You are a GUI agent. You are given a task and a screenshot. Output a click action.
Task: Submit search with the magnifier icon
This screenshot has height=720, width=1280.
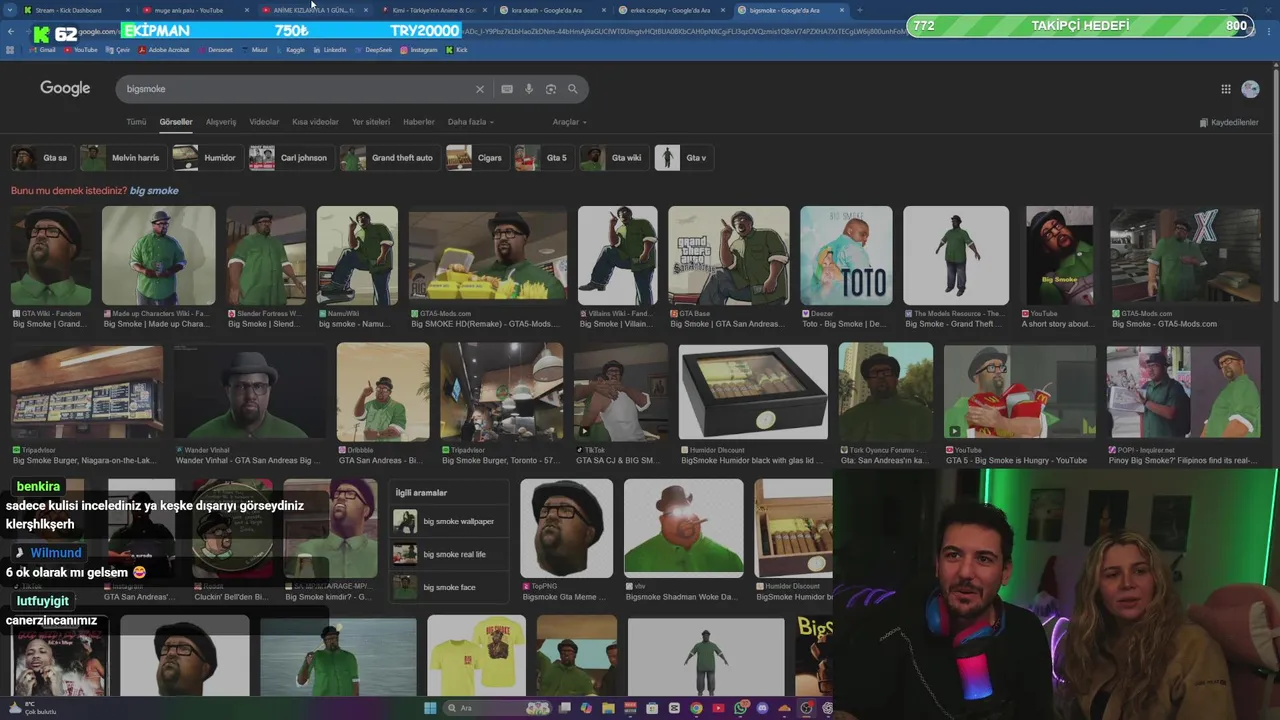pos(573,89)
